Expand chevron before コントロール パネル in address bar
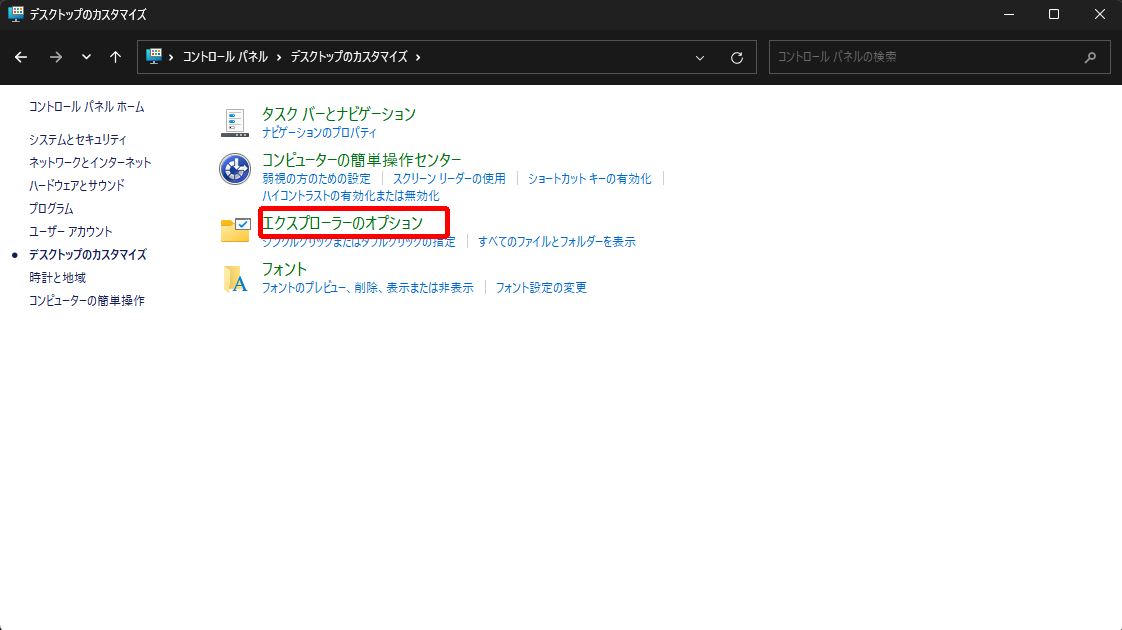 (x=171, y=57)
